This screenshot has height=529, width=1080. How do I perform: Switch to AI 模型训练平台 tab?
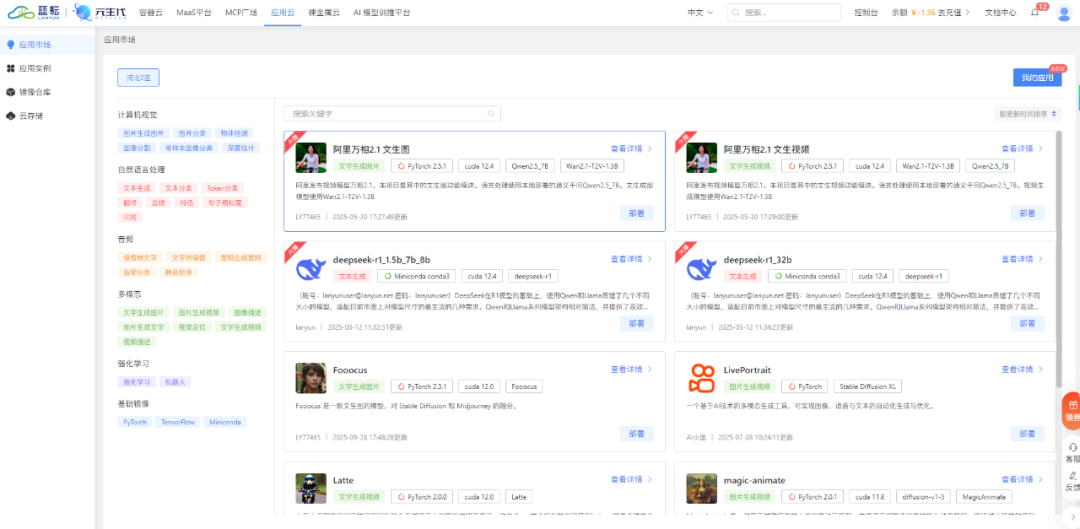click(x=382, y=12)
